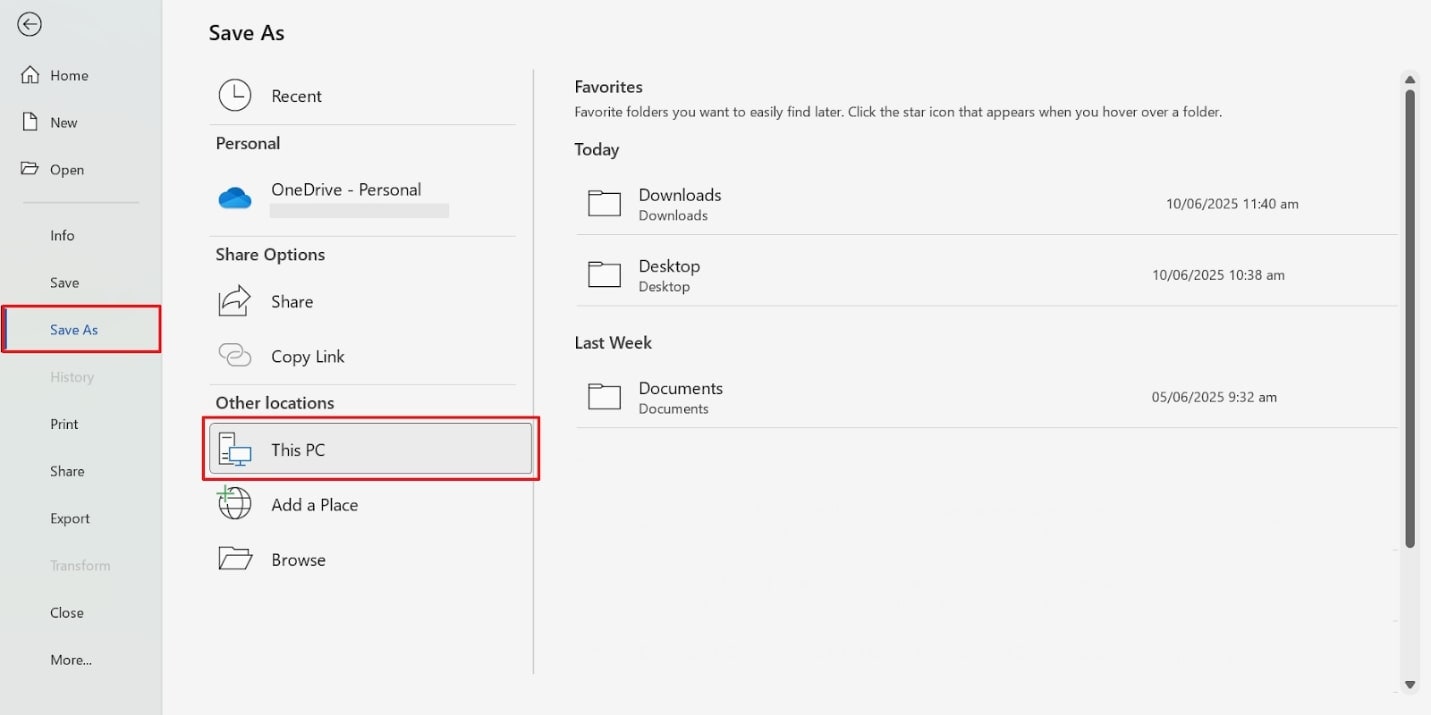Click the Downloads folder icon

[604, 203]
